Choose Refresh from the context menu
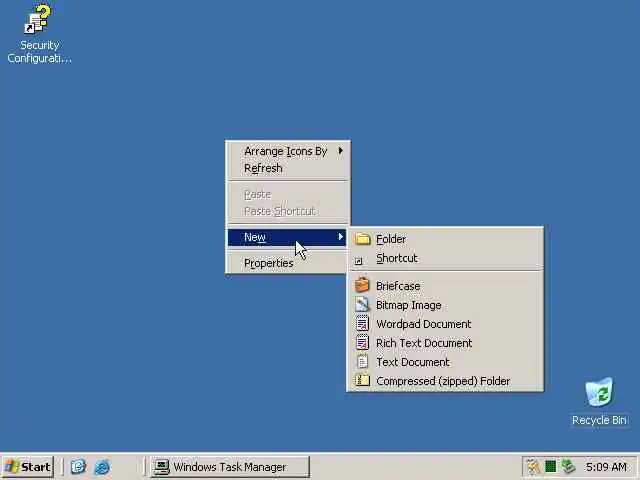The image size is (640, 480). [287, 168]
